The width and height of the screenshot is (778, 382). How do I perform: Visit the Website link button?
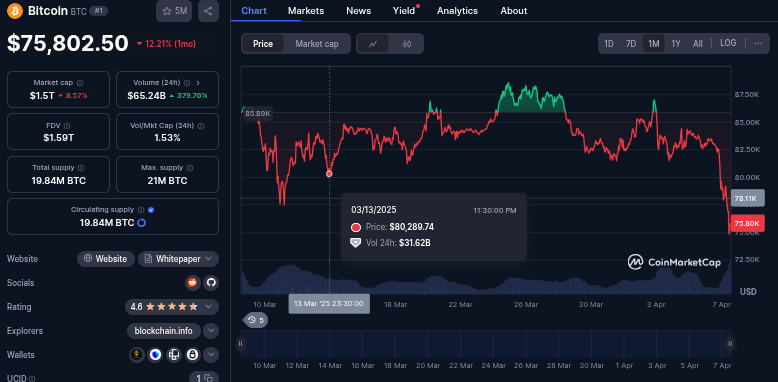[106, 259]
